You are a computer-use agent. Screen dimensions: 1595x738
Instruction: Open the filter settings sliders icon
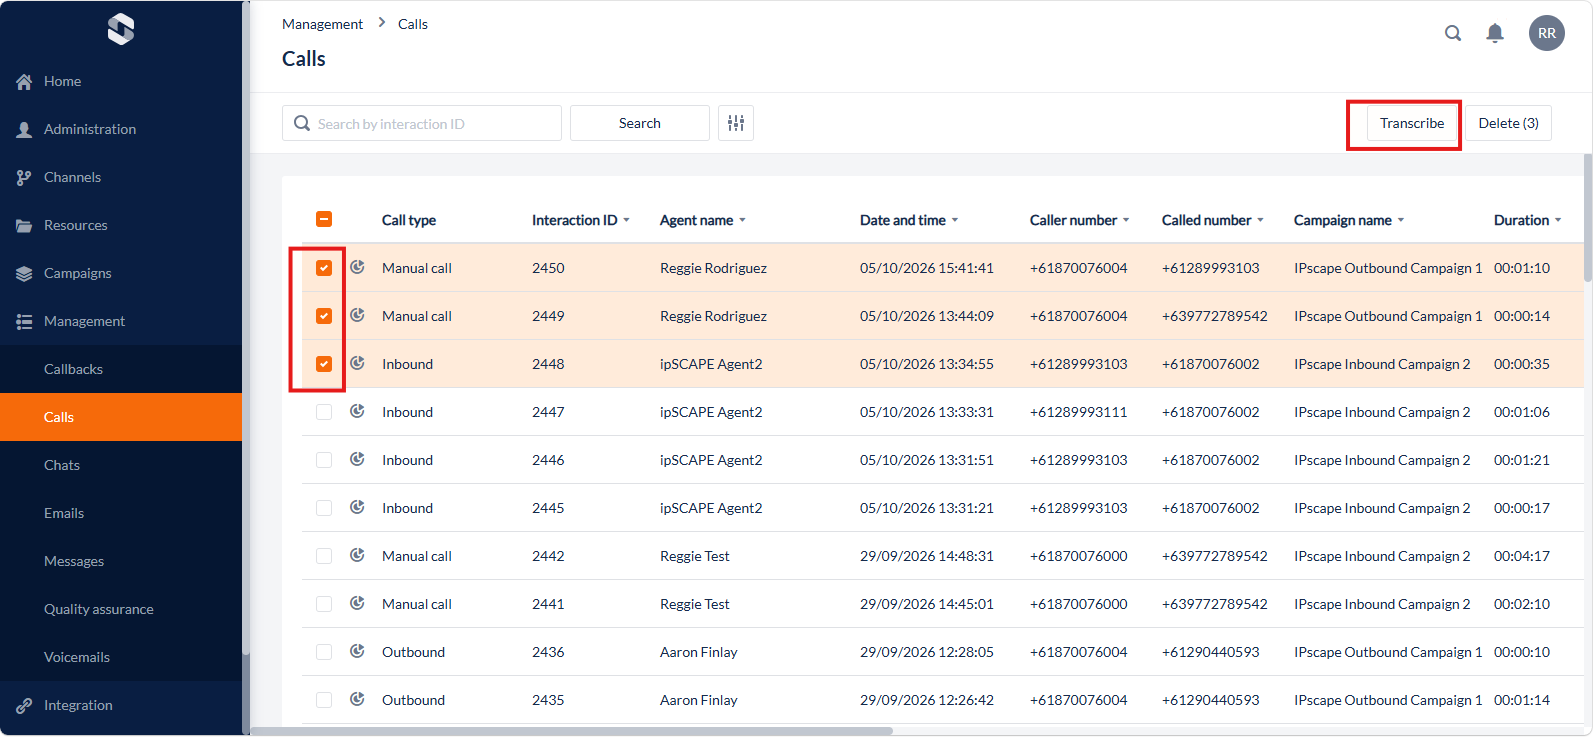736,123
